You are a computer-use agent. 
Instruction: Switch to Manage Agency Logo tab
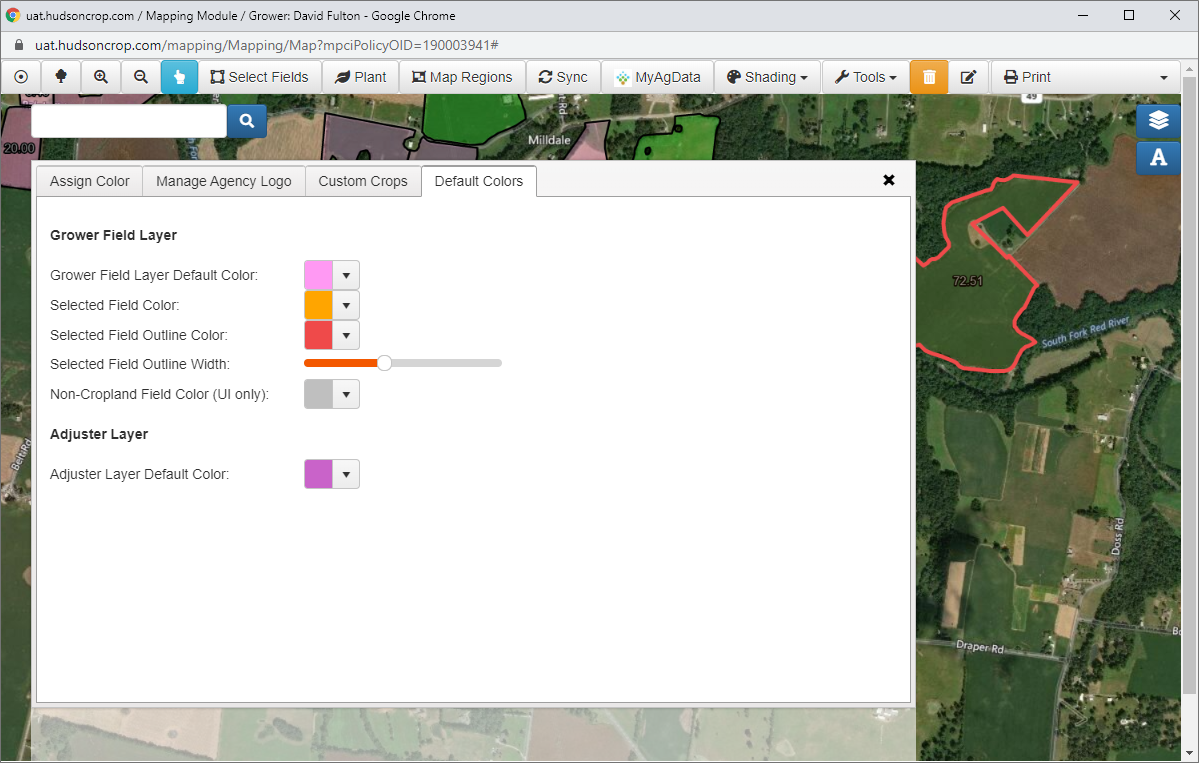pos(224,181)
